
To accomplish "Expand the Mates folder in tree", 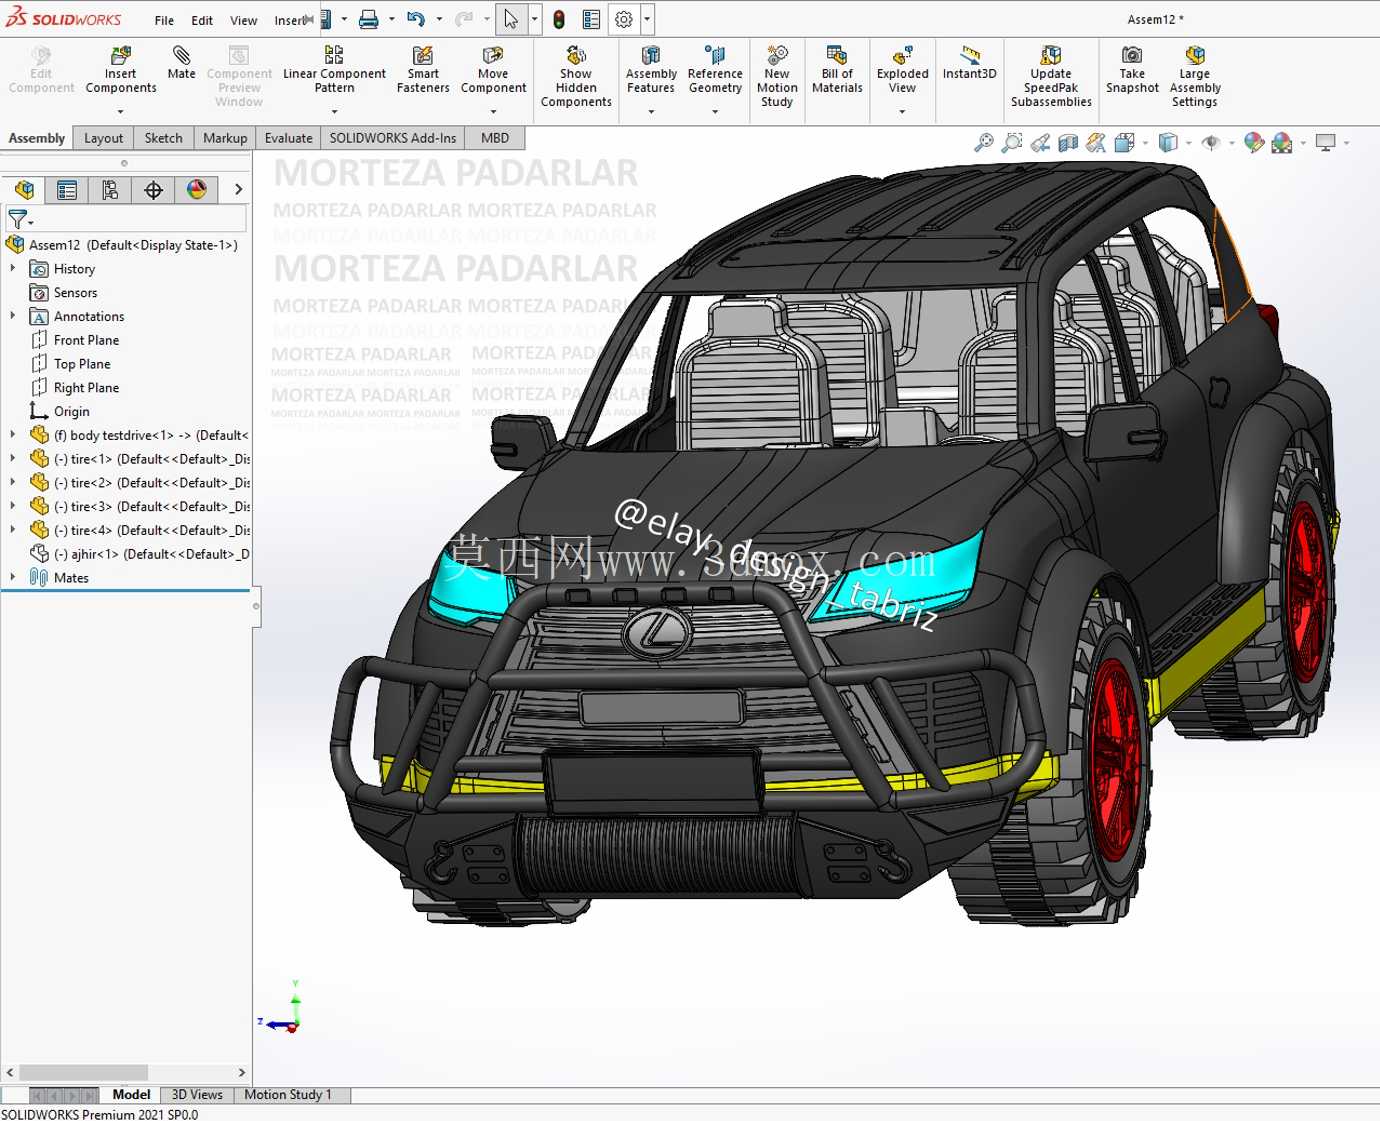I will click(x=12, y=577).
